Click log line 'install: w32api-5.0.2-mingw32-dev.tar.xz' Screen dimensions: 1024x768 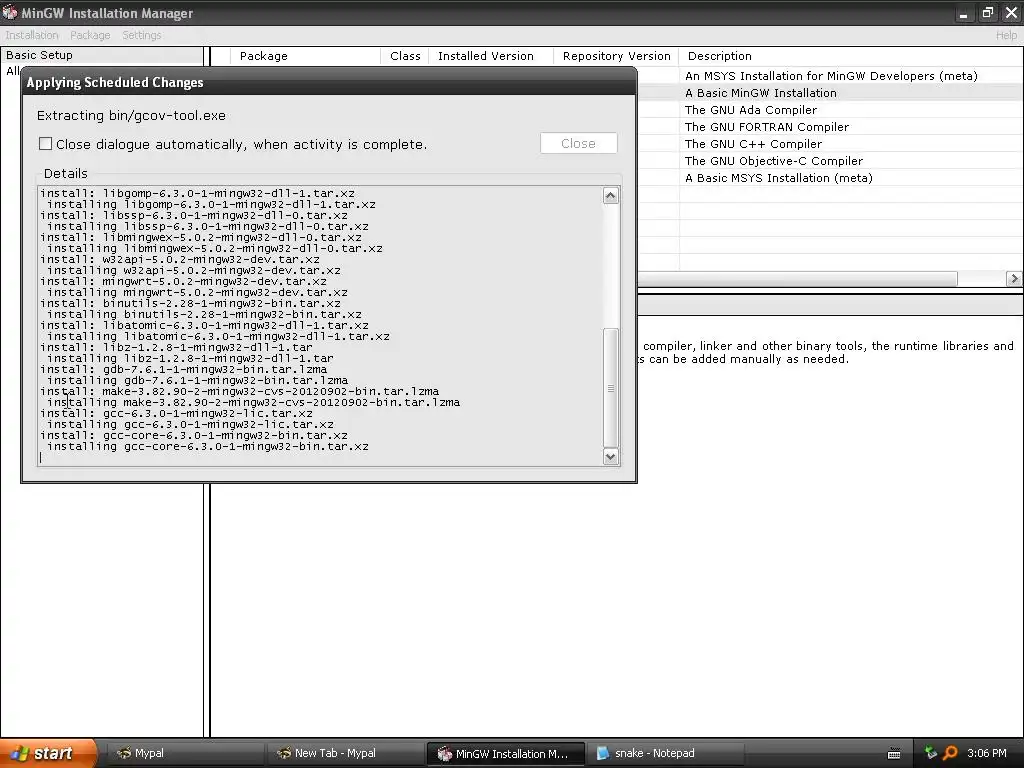coord(180,259)
